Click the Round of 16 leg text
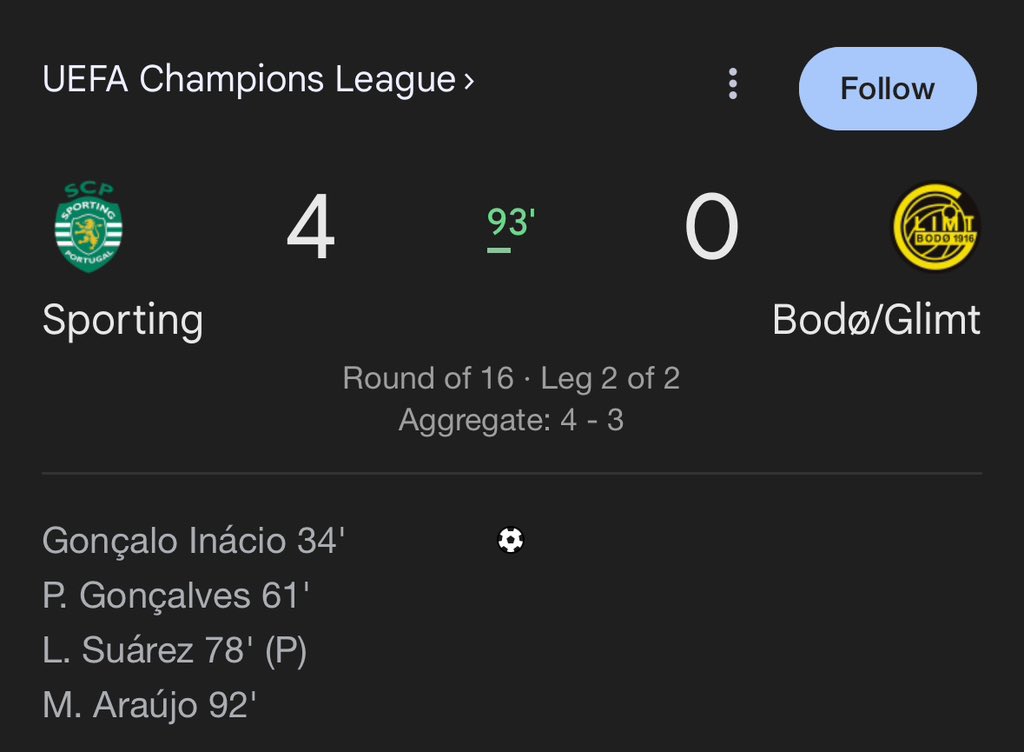Screen dimensions: 1024x752 [511, 378]
